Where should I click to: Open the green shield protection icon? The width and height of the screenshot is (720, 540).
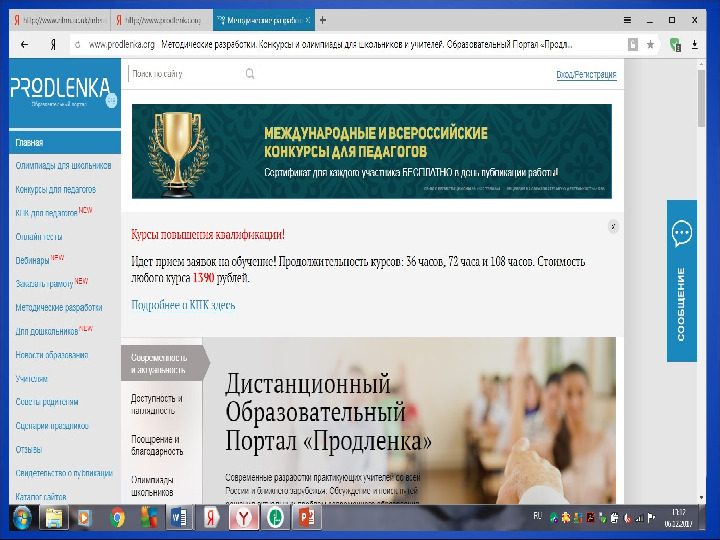pyautogui.click(x=675, y=45)
